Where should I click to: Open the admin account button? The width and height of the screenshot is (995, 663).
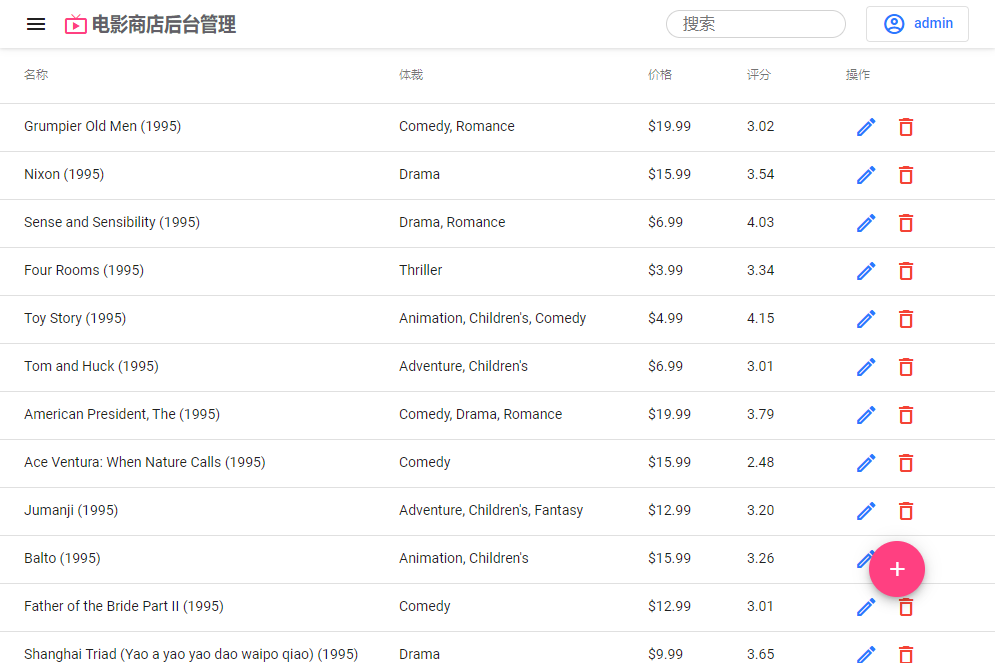tap(917, 24)
